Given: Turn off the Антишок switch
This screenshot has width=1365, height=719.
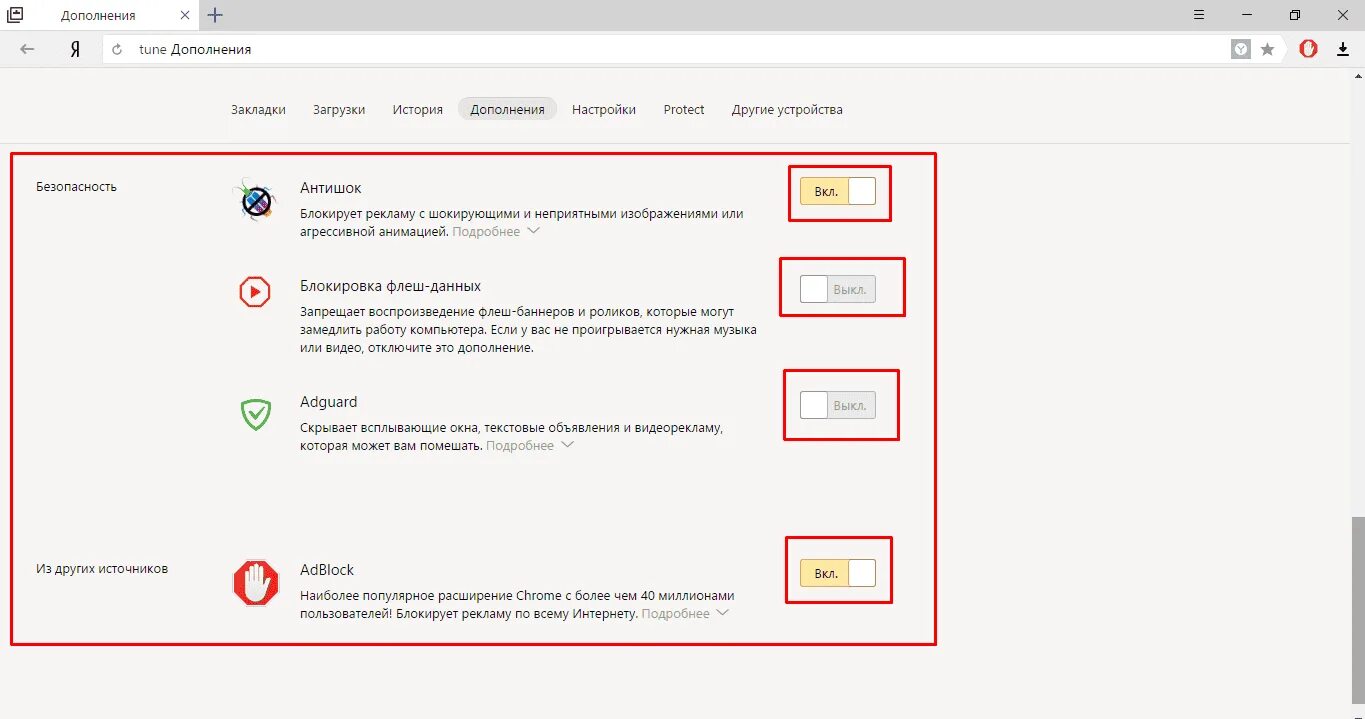Looking at the screenshot, I should 838,191.
